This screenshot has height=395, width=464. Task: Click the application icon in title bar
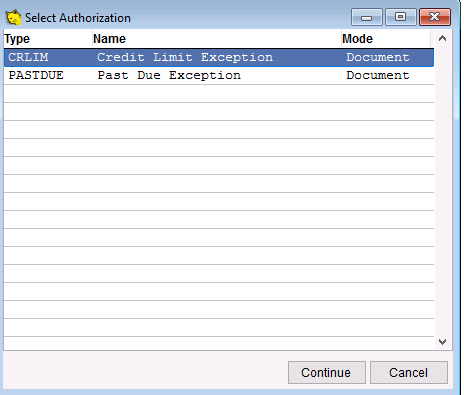coord(13,17)
